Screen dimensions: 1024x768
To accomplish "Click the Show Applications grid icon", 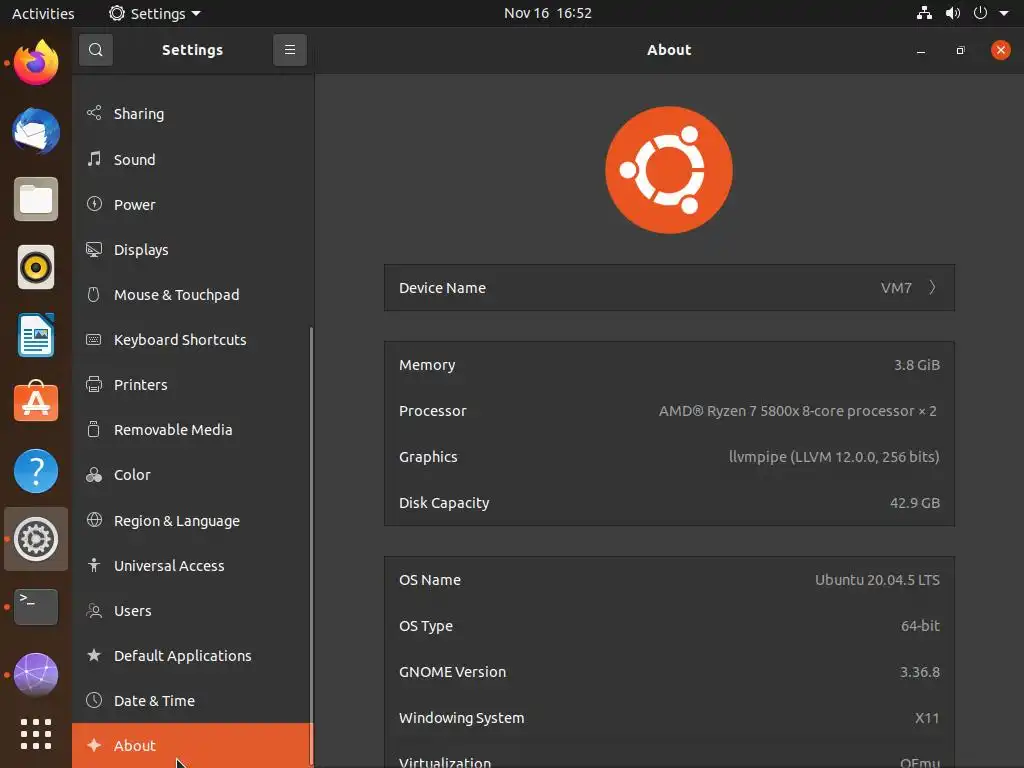I will [x=36, y=734].
